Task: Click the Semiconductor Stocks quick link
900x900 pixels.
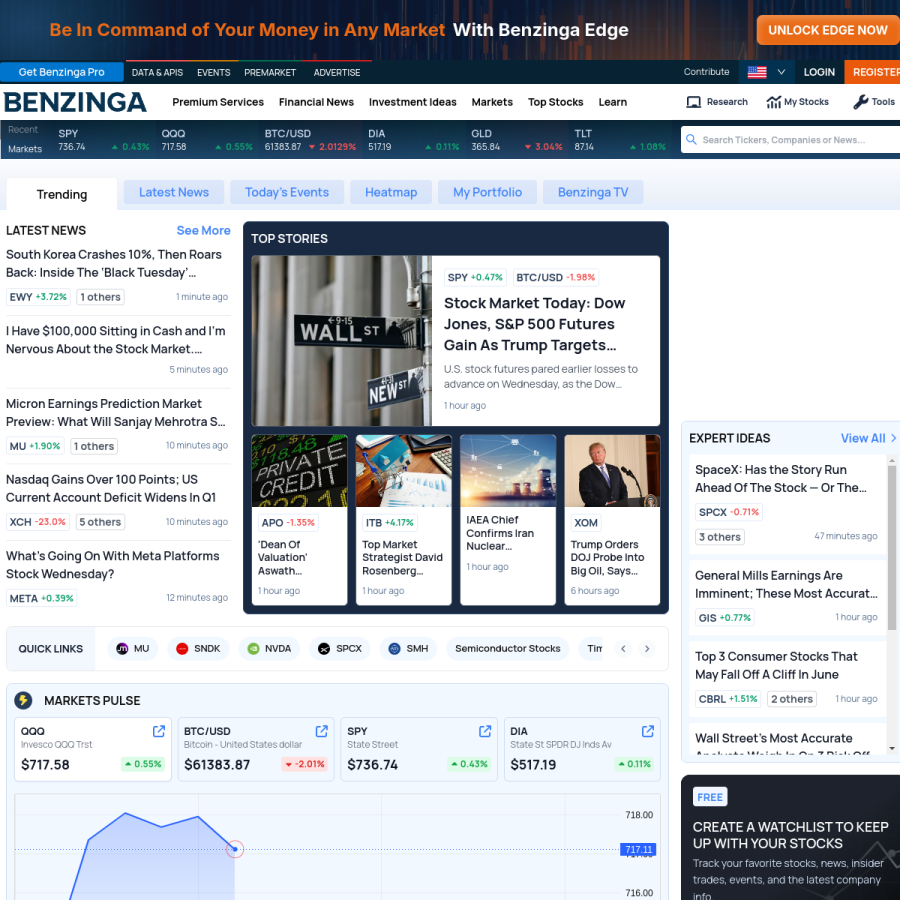Action: (507, 649)
